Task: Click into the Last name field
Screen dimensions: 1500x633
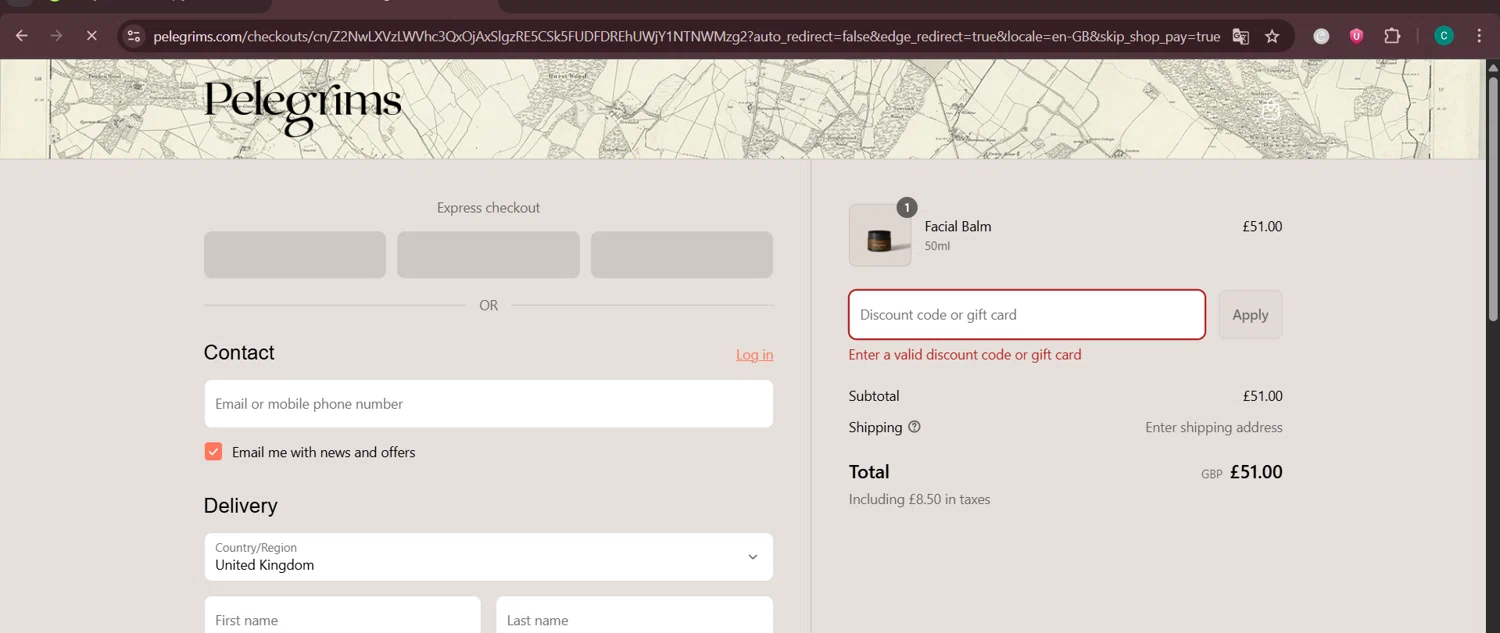Action: click(x=634, y=615)
